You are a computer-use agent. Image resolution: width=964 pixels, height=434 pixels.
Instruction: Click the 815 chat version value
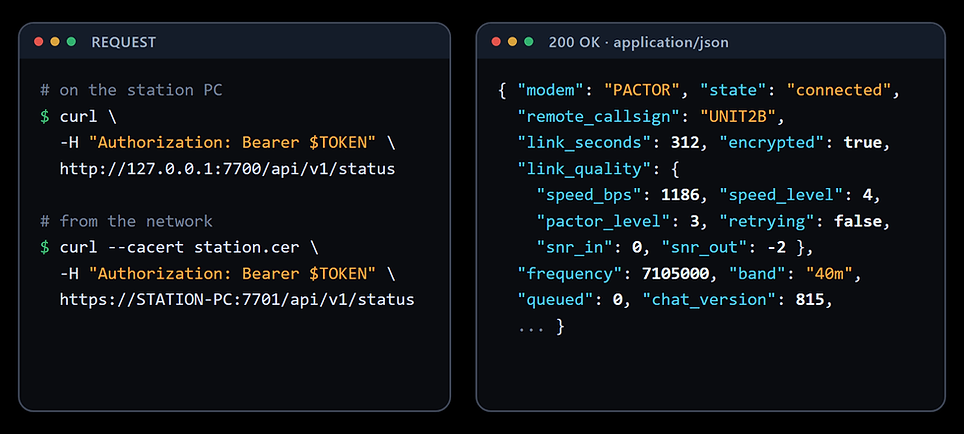810,300
